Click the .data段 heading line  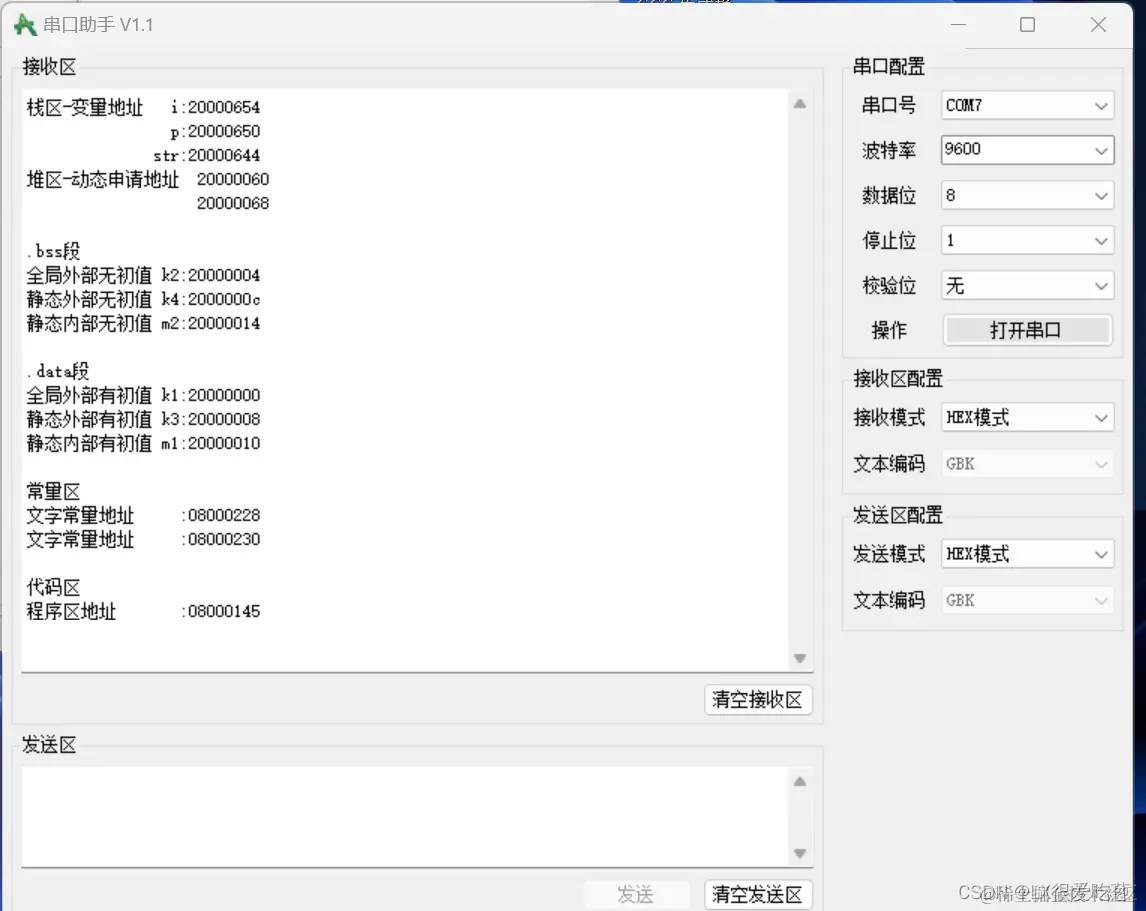(58, 371)
